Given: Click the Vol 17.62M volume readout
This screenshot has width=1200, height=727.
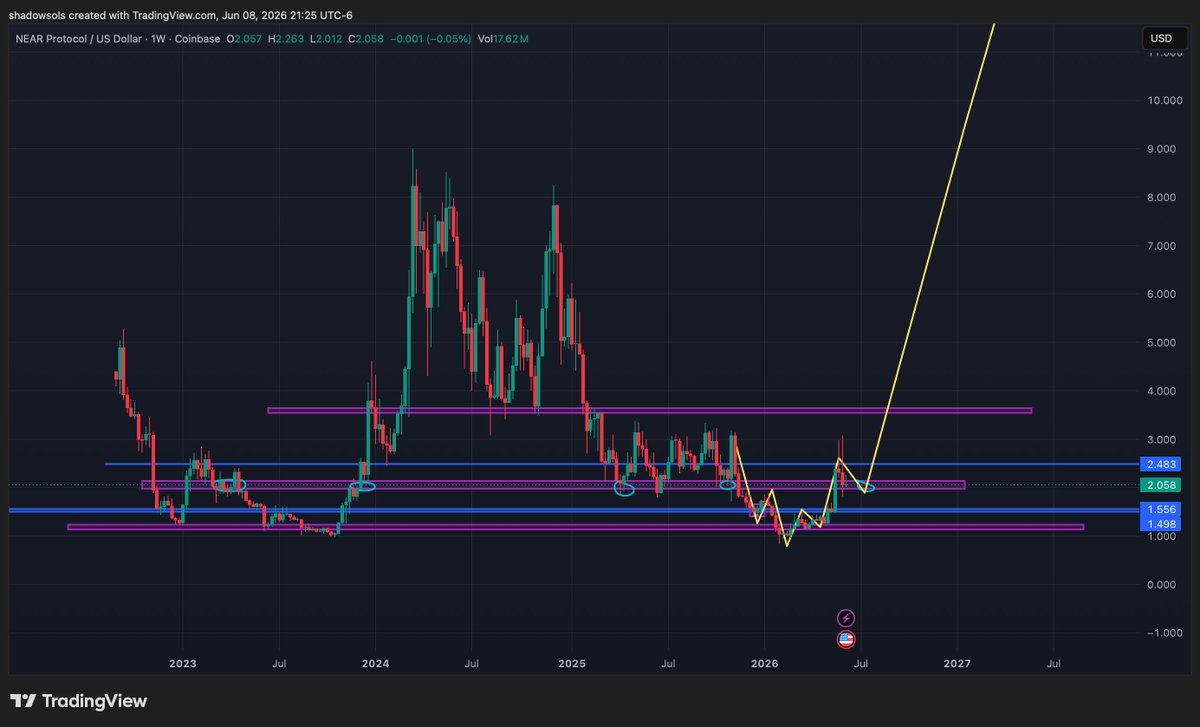Looking at the screenshot, I should tap(506, 38).
